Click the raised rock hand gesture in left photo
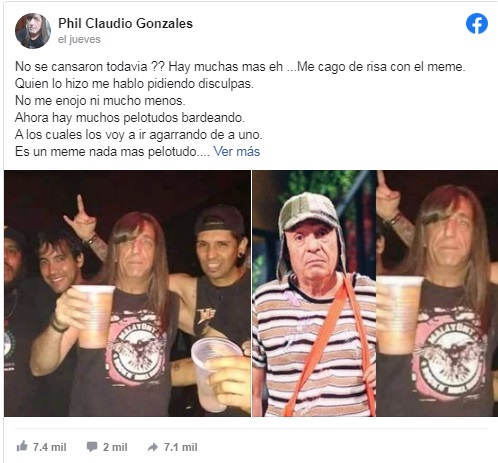 (82, 220)
